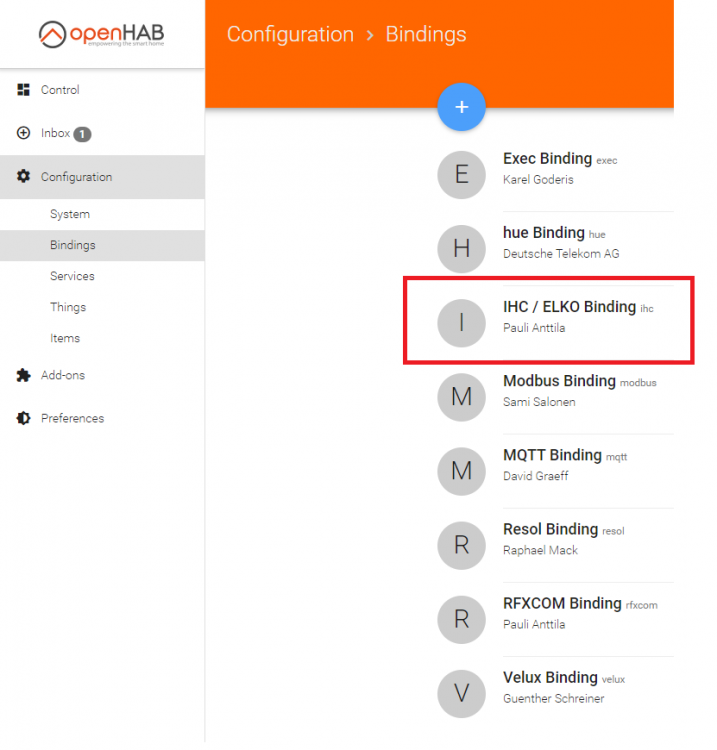The width and height of the screenshot is (717, 750).
Task: Select Bindings in the sidebar
Action: tap(73, 245)
